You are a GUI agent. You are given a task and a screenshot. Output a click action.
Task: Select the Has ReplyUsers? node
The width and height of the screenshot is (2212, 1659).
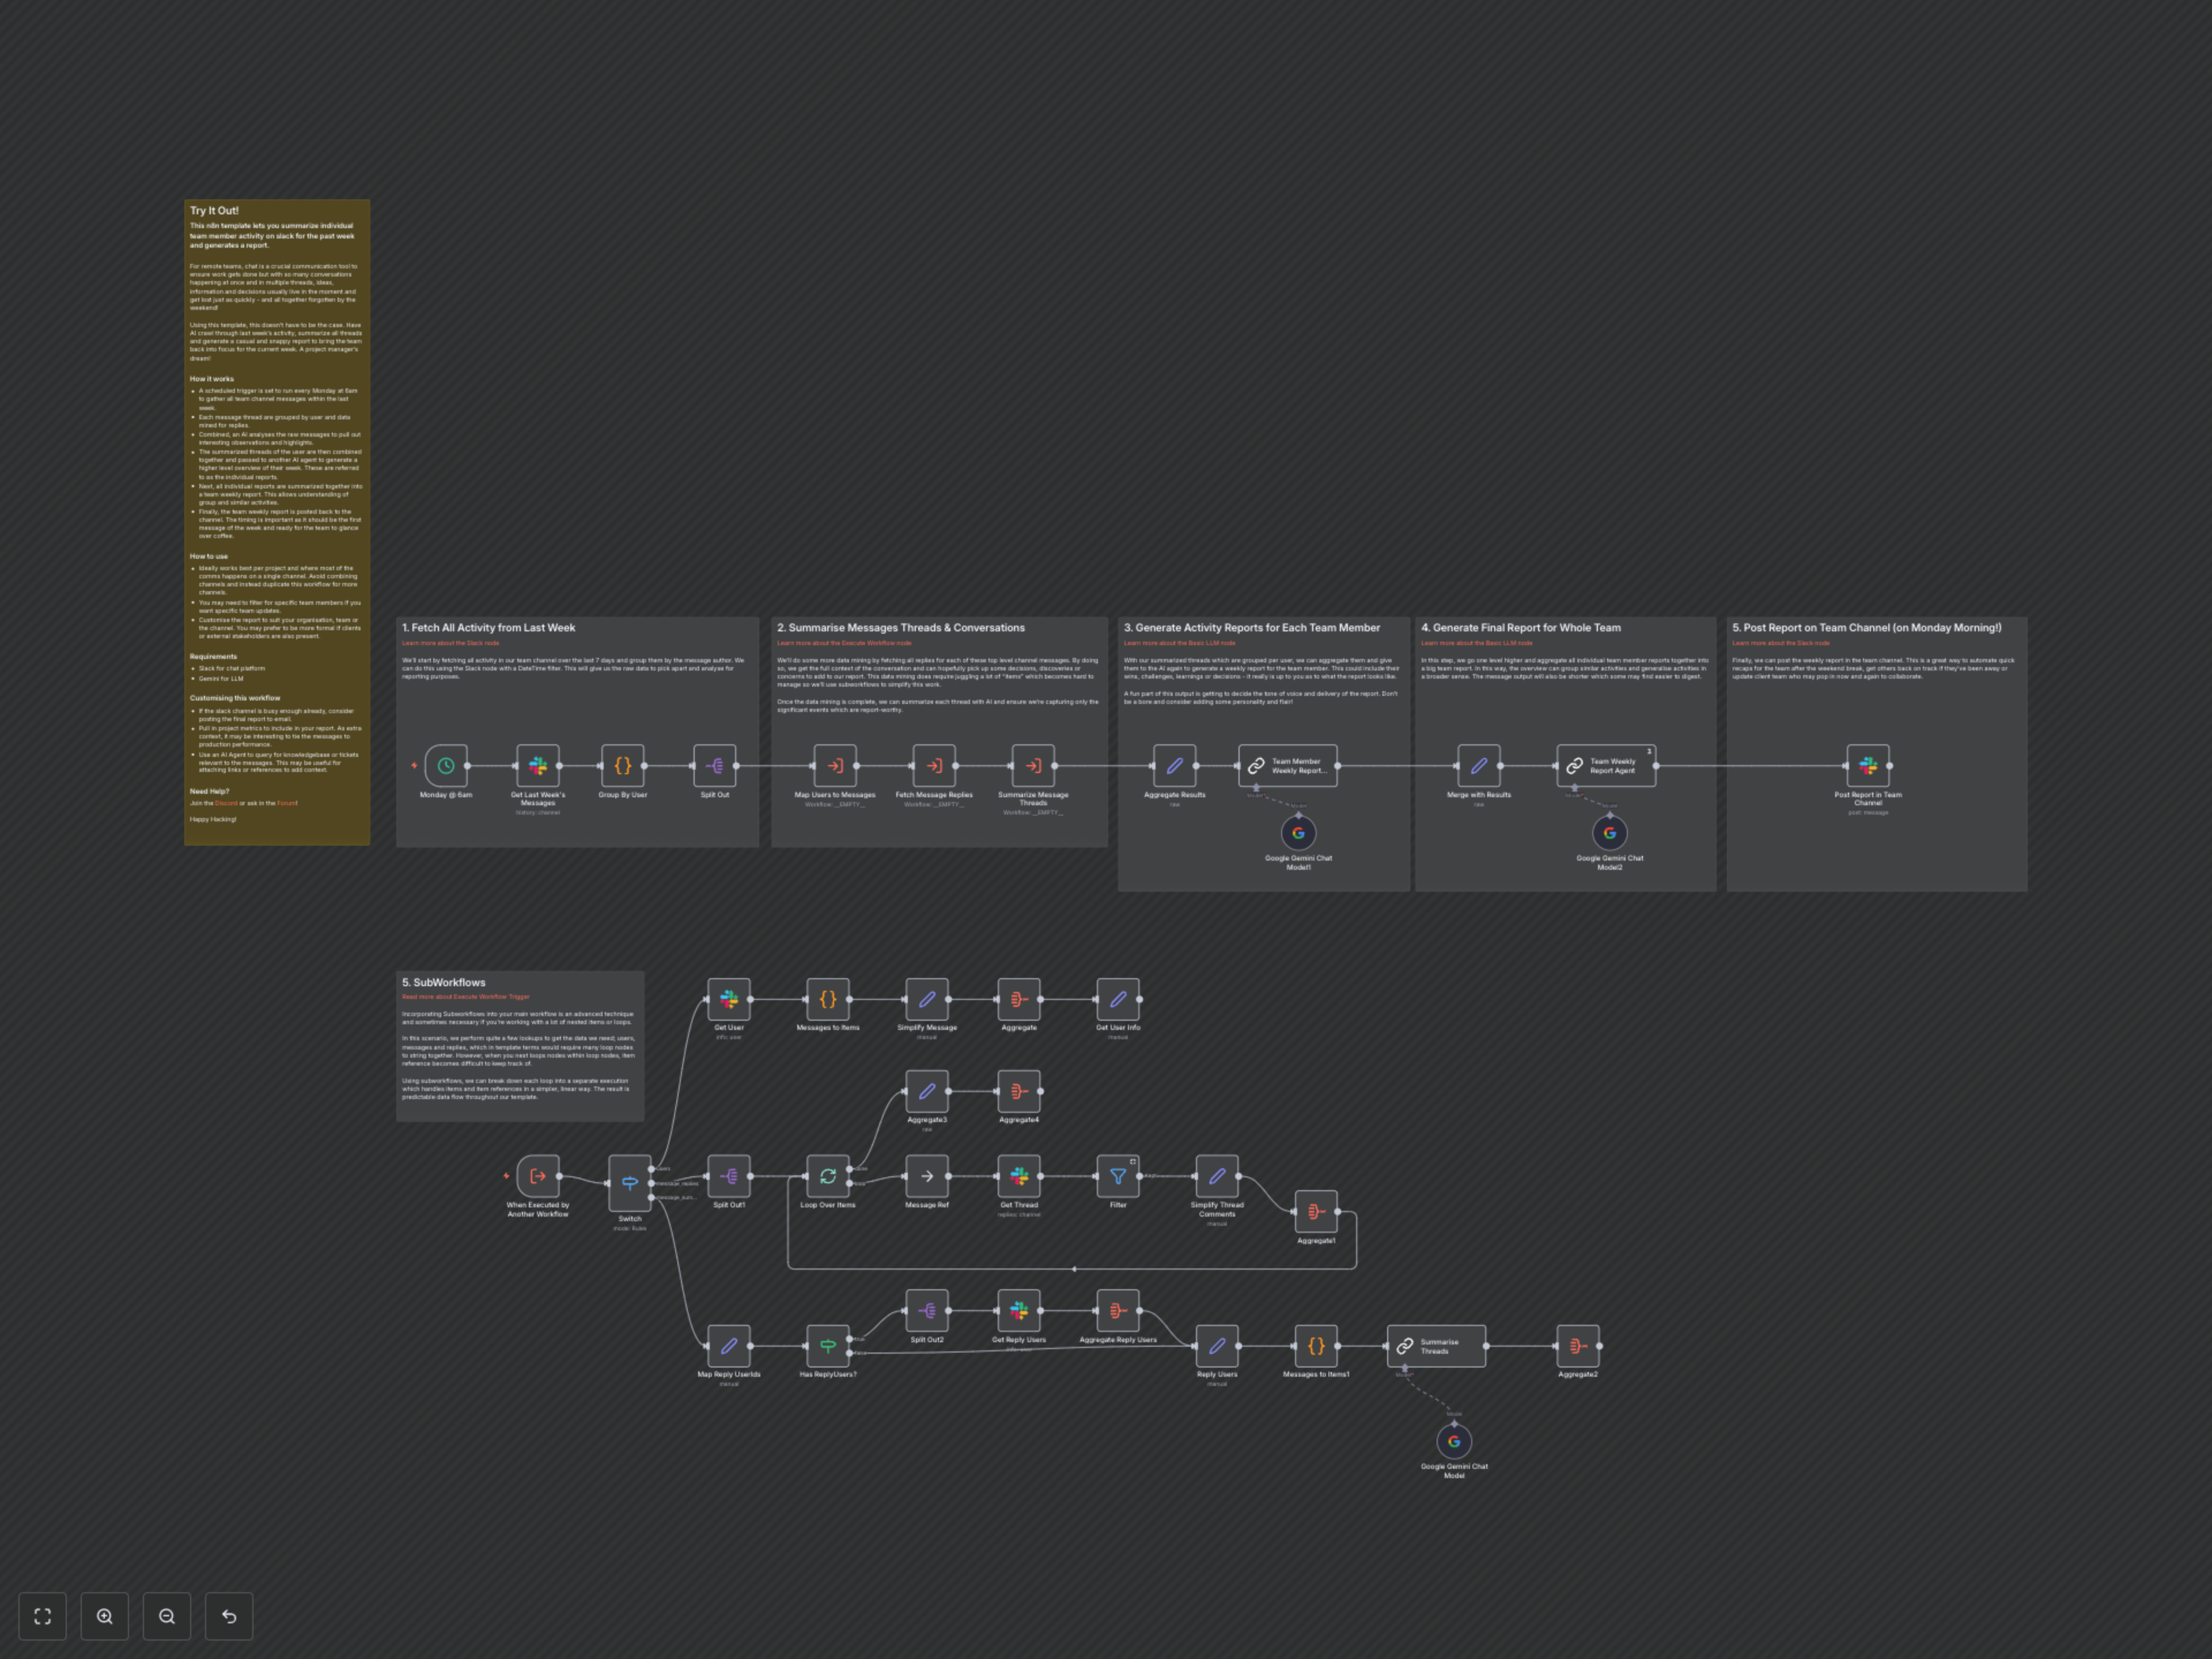827,1347
